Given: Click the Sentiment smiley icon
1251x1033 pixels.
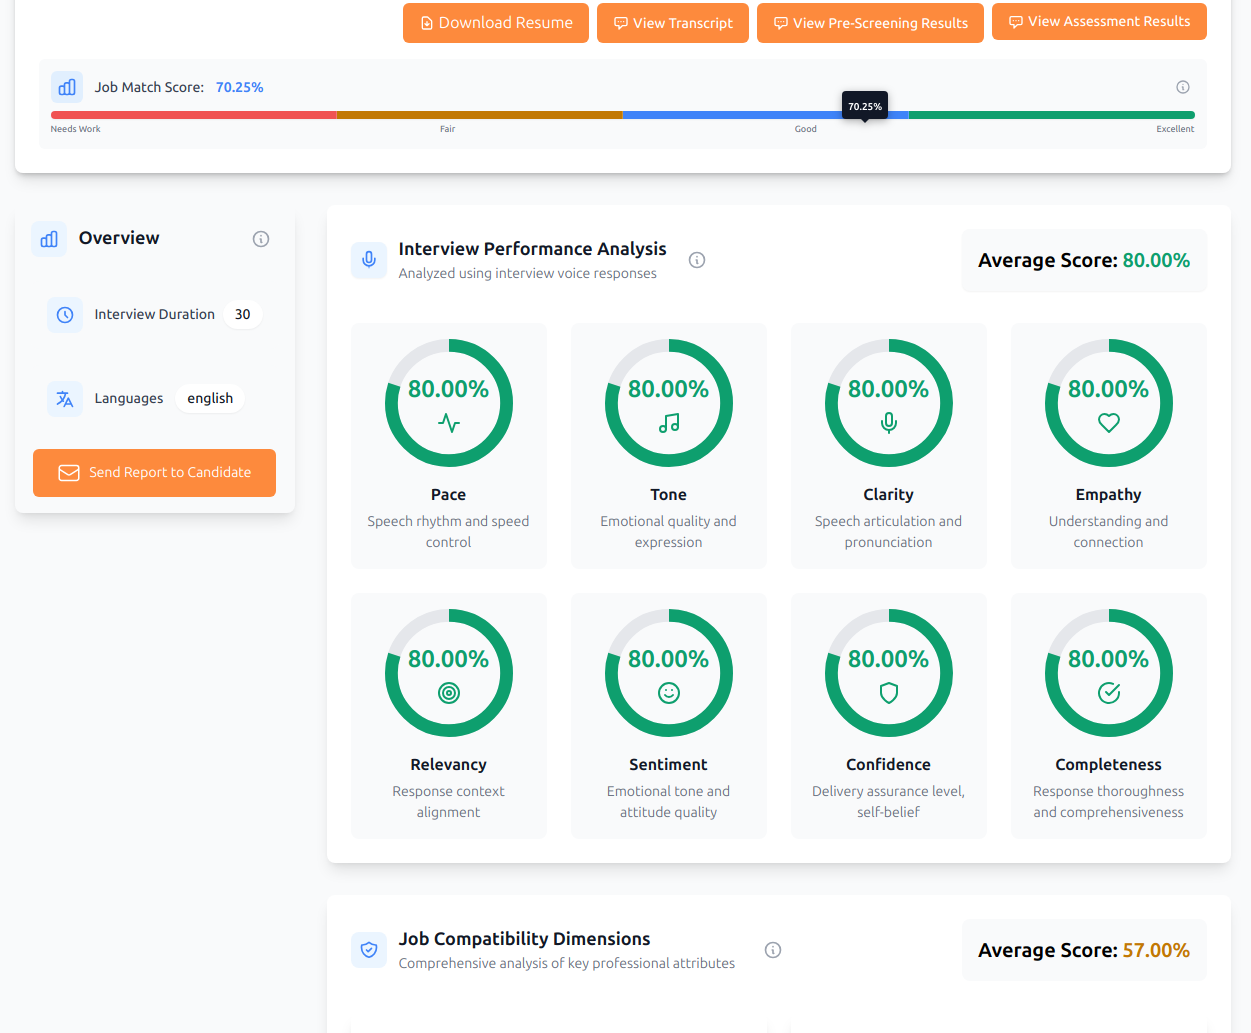Looking at the screenshot, I should pos(668,692).
